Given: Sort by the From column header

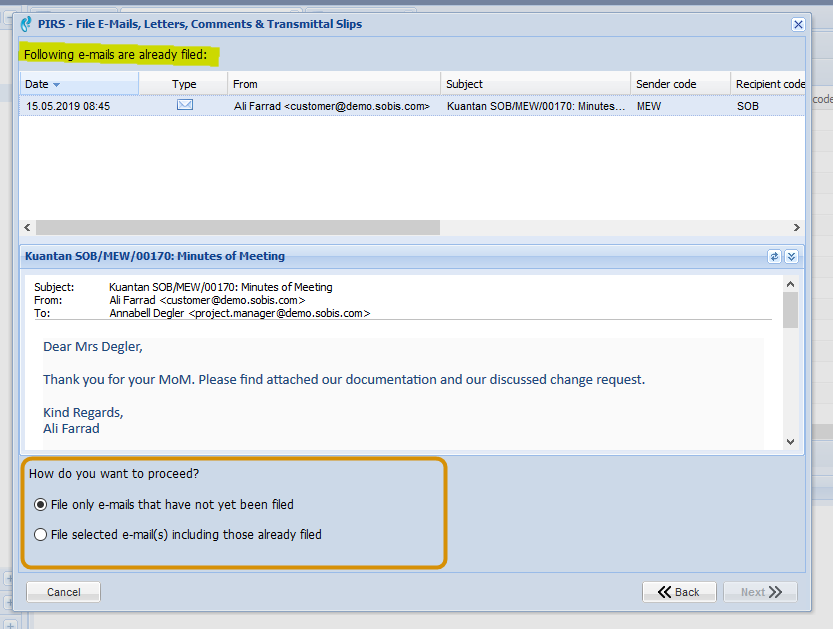Looking at the screenshot, I should tap(334, 84).
